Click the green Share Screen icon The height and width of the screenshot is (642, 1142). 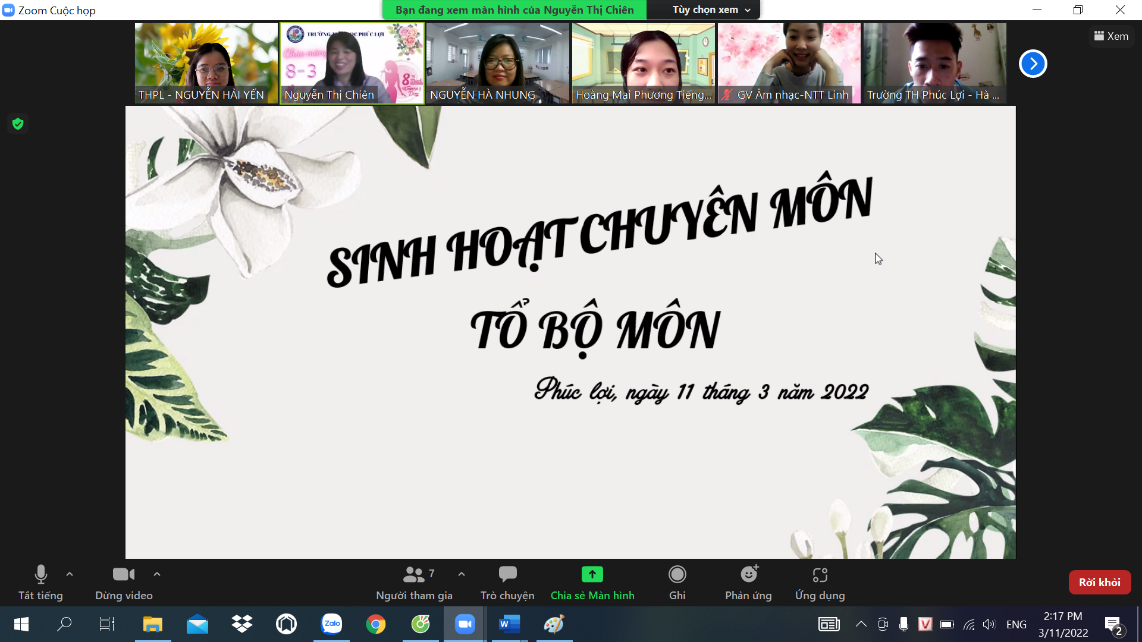(x=592, y=574)
